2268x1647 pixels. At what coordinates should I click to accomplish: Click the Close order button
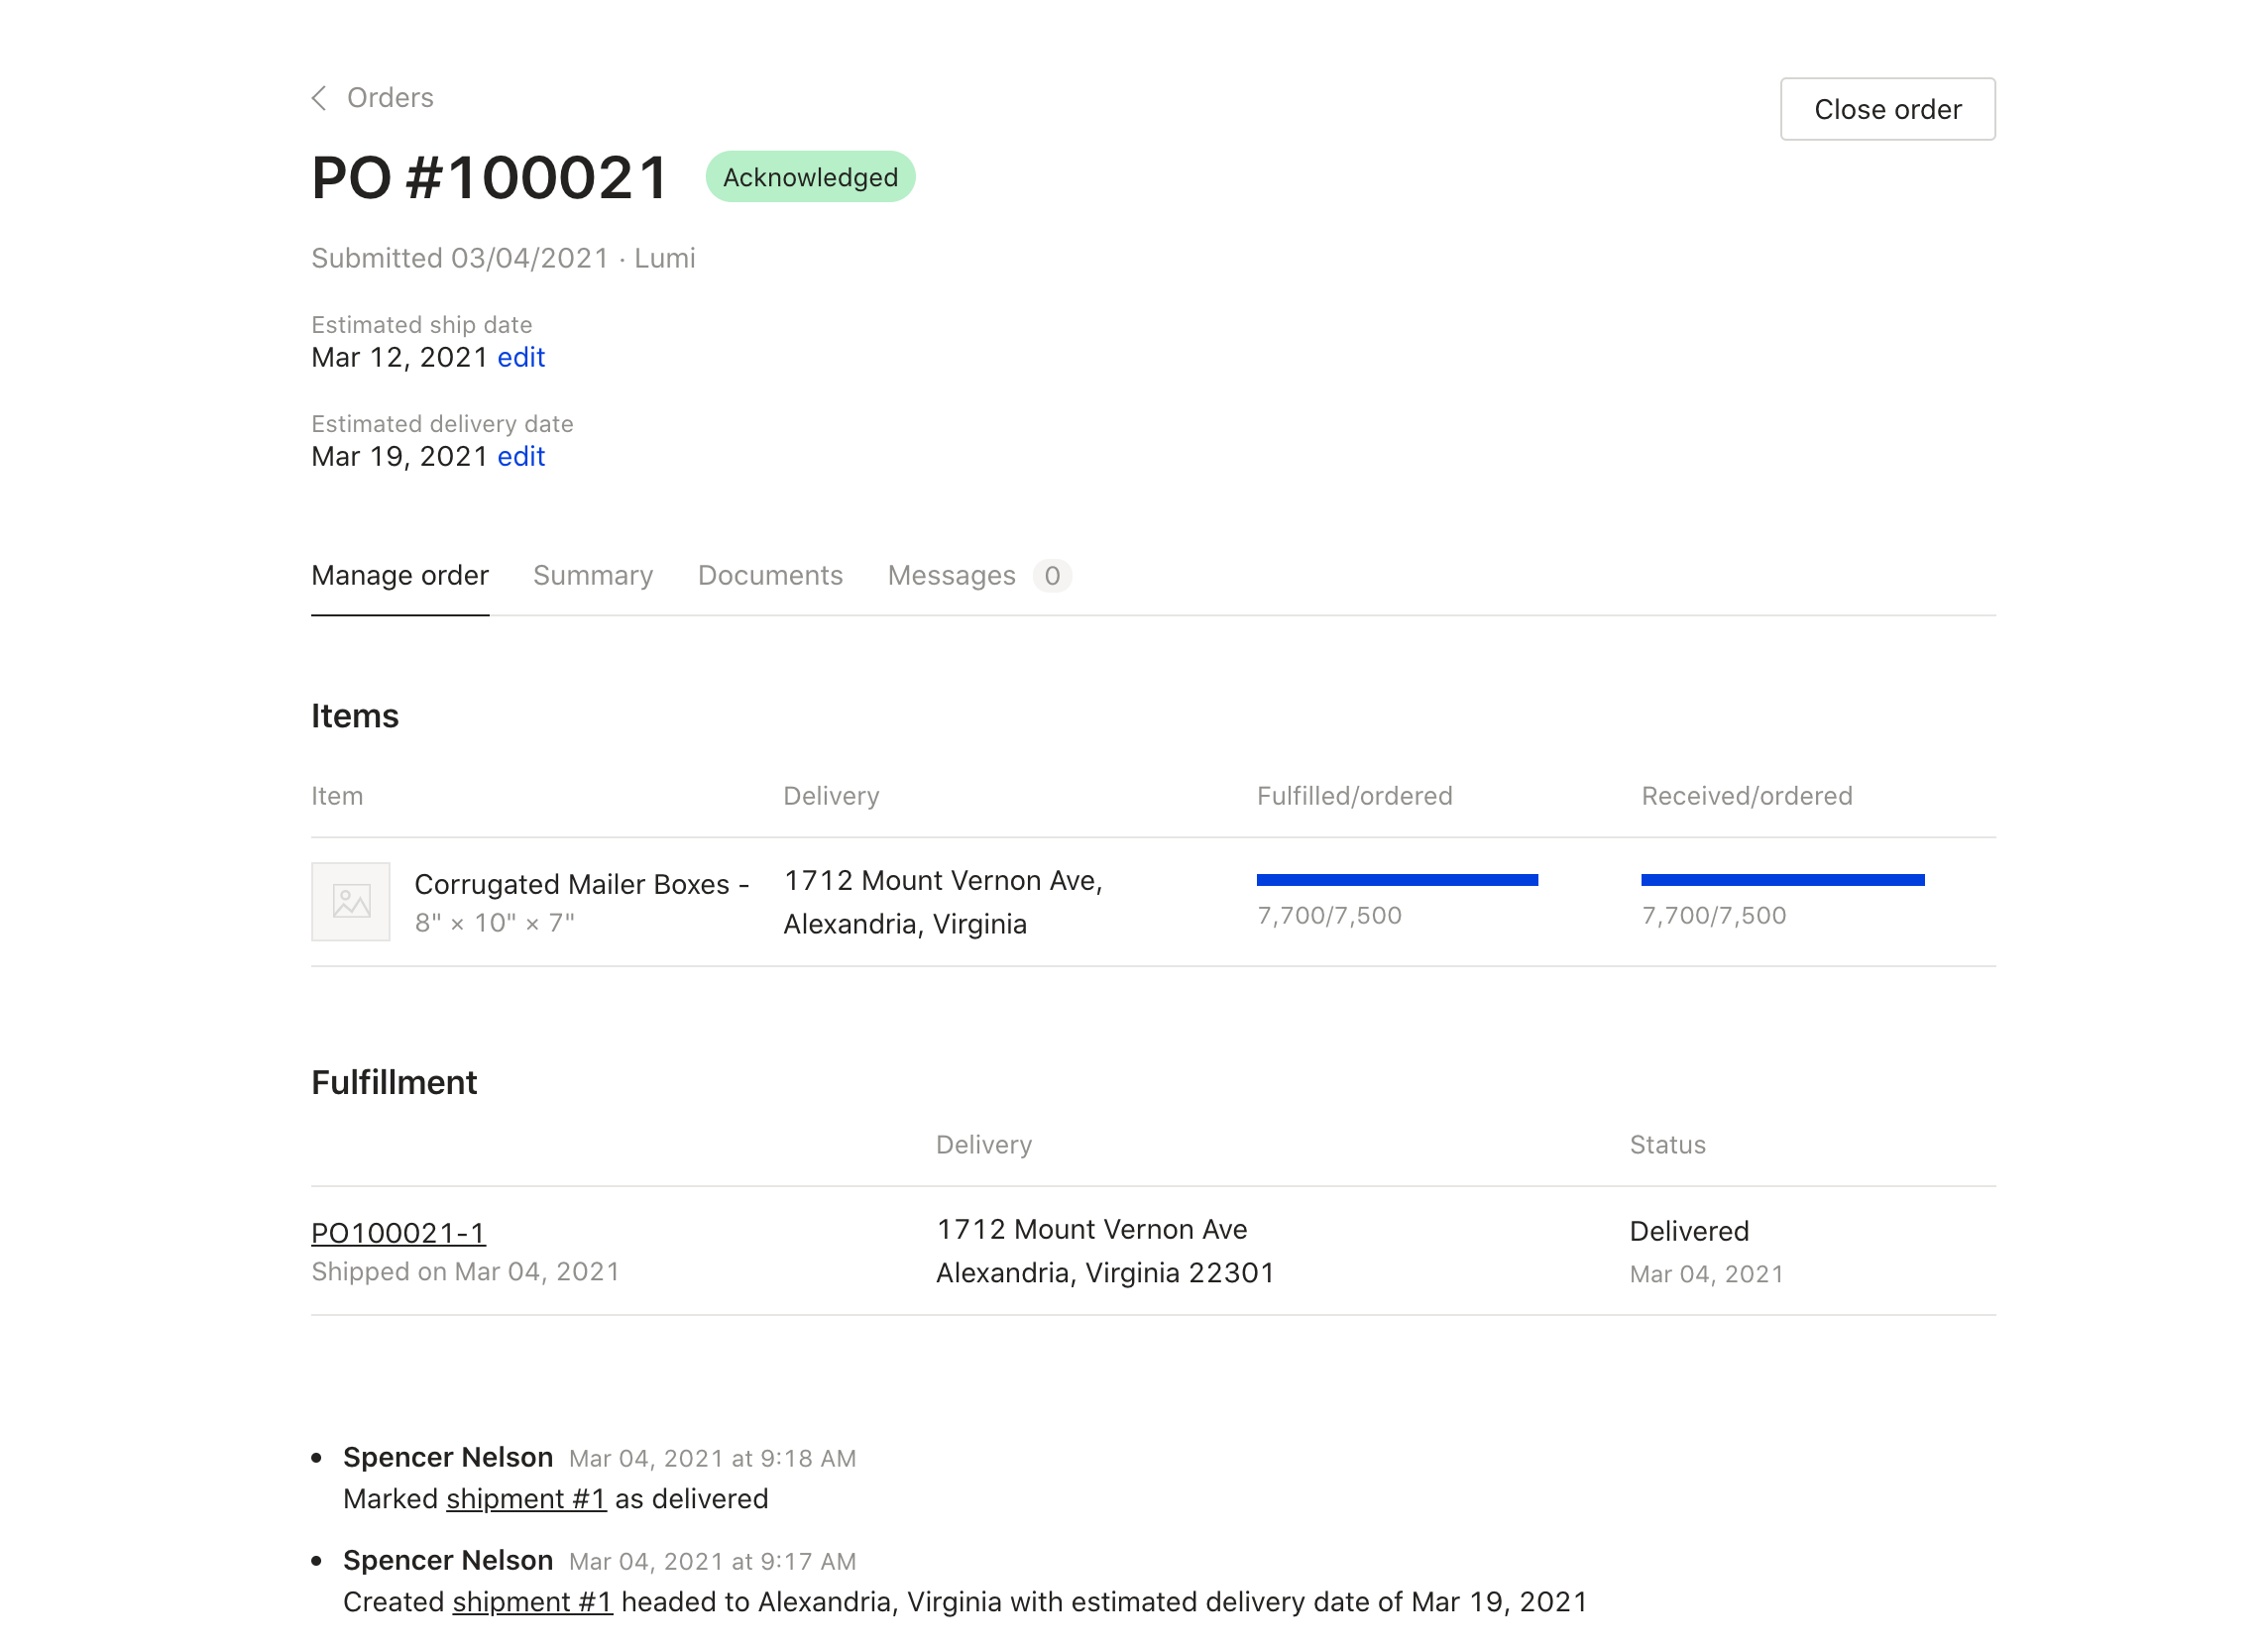pyautogui.click(x=1886, y=109)
